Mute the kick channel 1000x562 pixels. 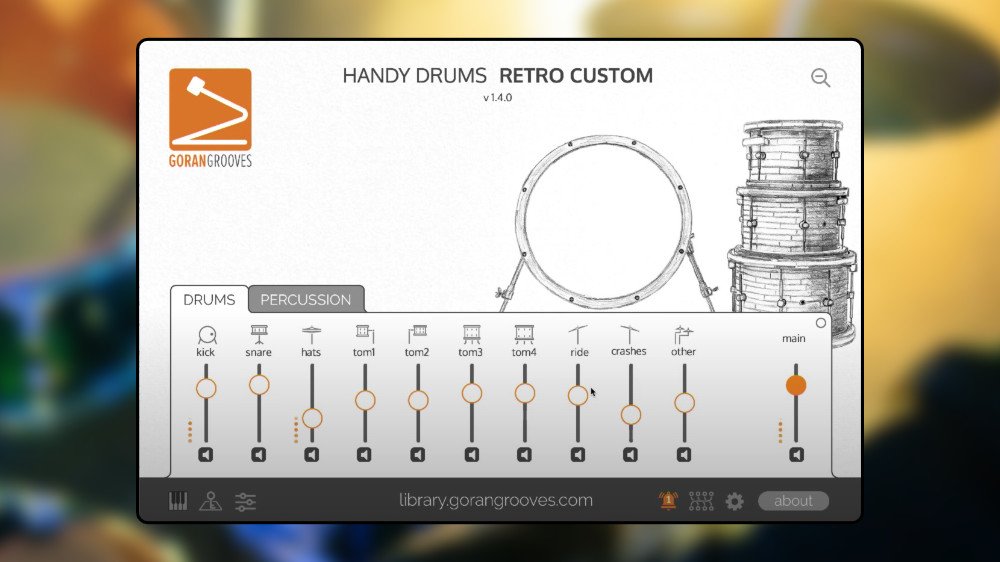point(205,455)
